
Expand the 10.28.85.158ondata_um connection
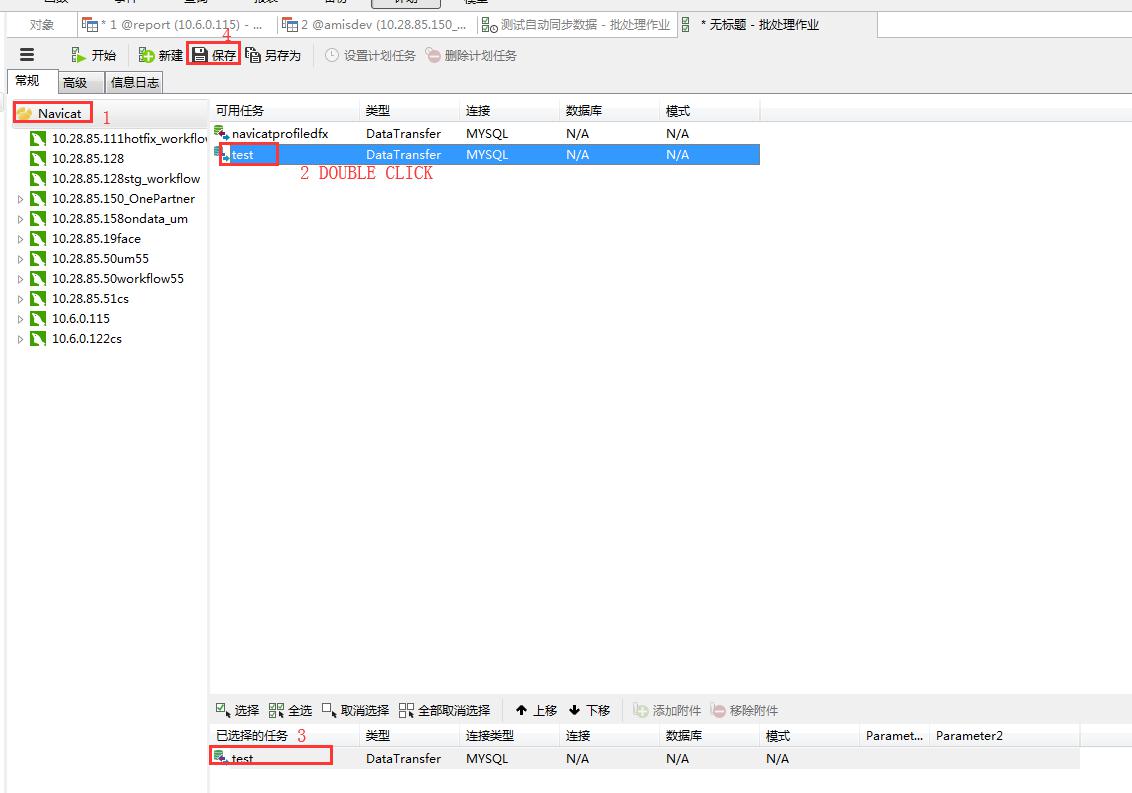(20, 219)
